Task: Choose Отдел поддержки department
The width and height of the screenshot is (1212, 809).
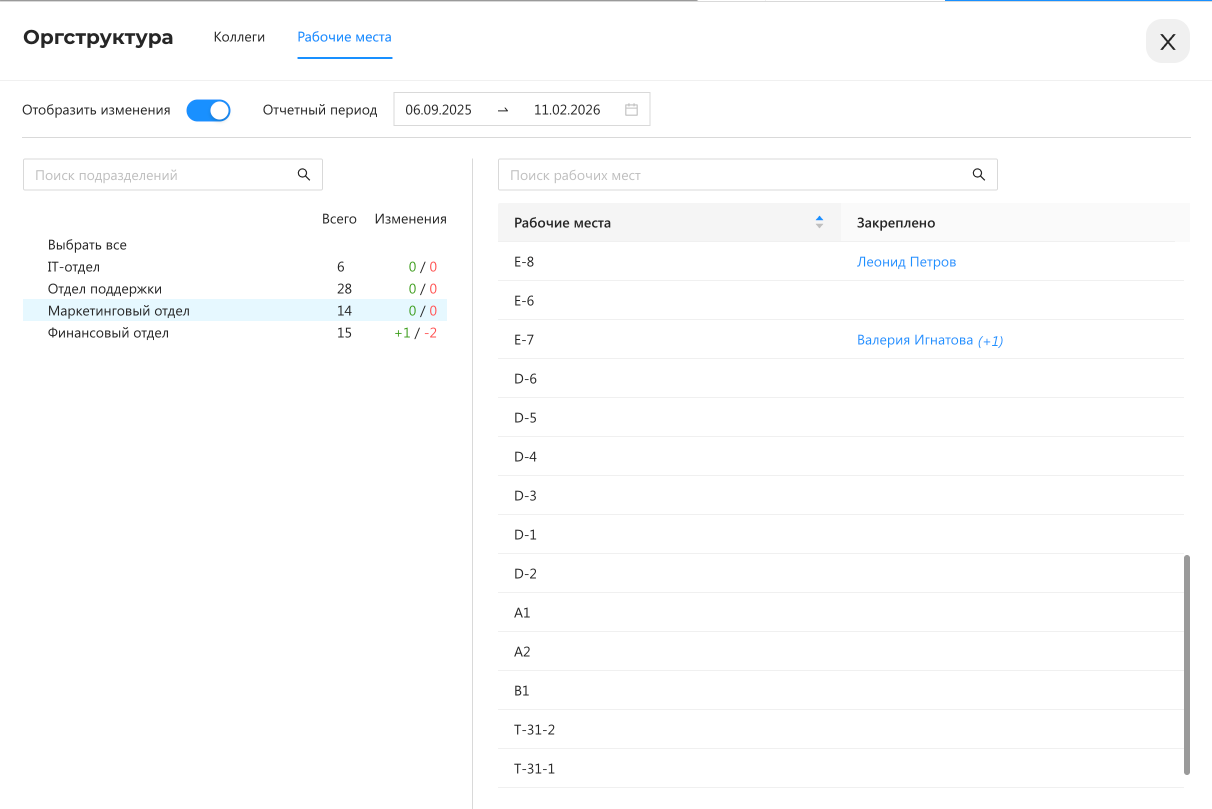Action: coord(104,289)
